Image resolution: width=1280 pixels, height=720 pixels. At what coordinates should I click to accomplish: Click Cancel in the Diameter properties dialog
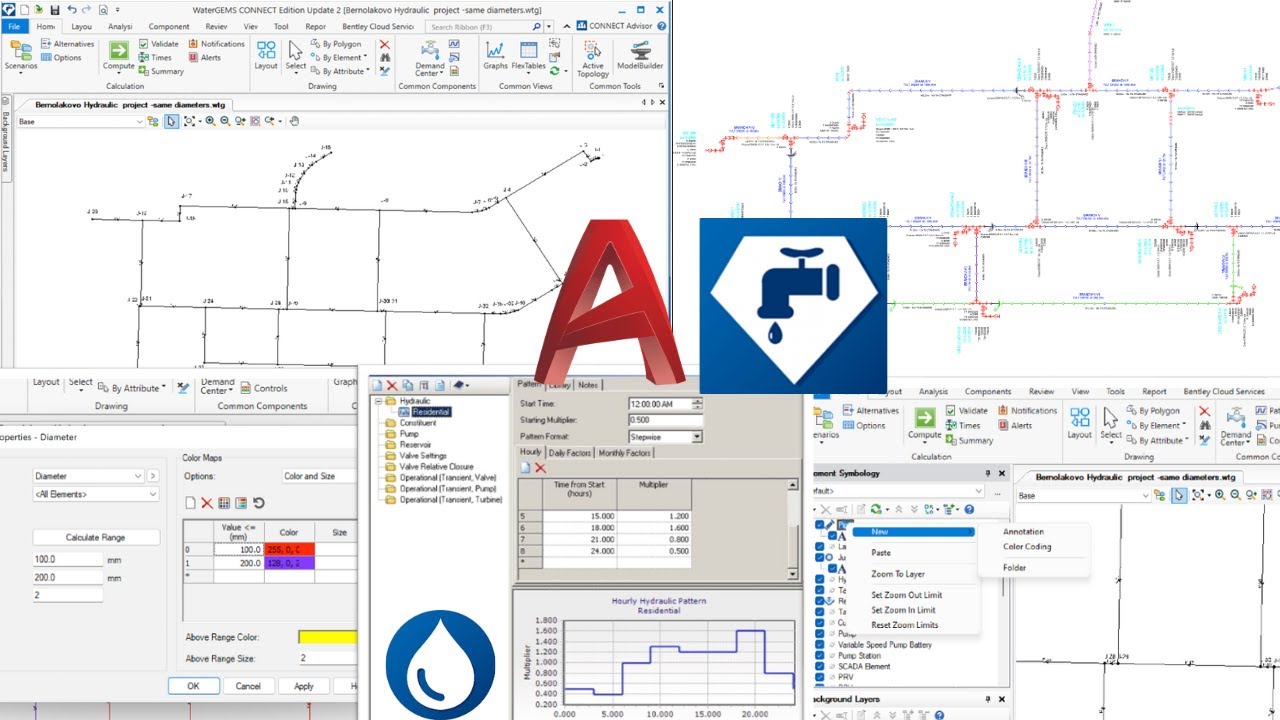point(248,686)
